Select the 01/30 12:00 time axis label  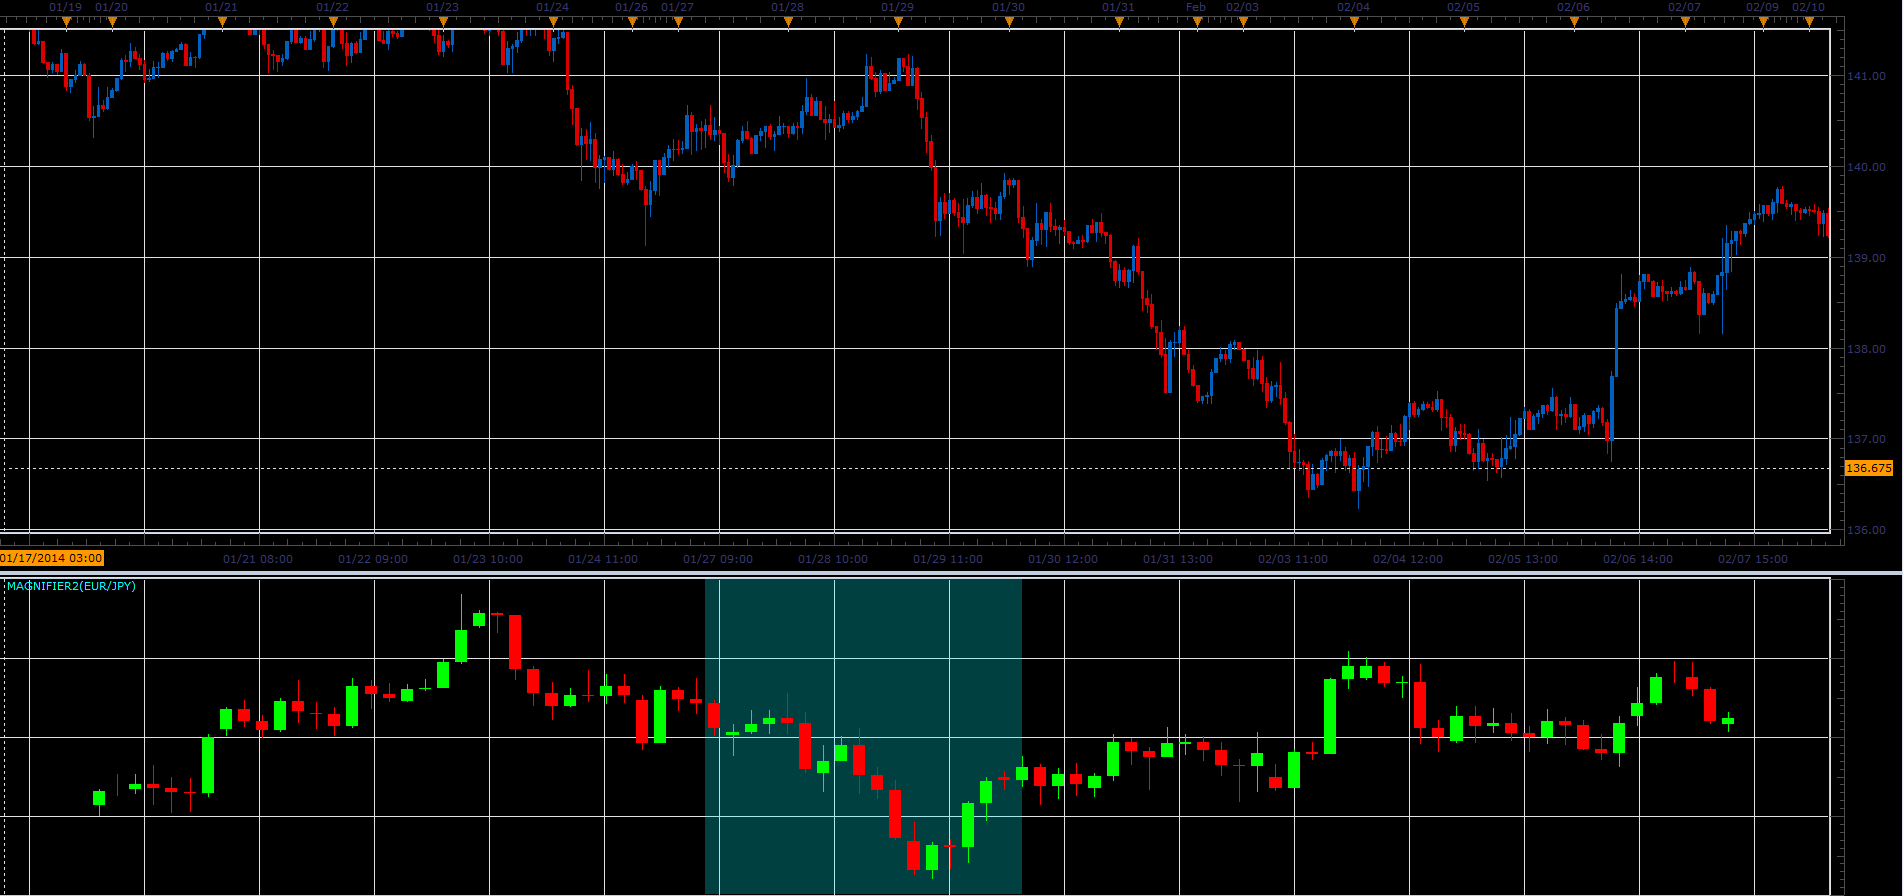pyautogui.click(x=1063, y=559)
